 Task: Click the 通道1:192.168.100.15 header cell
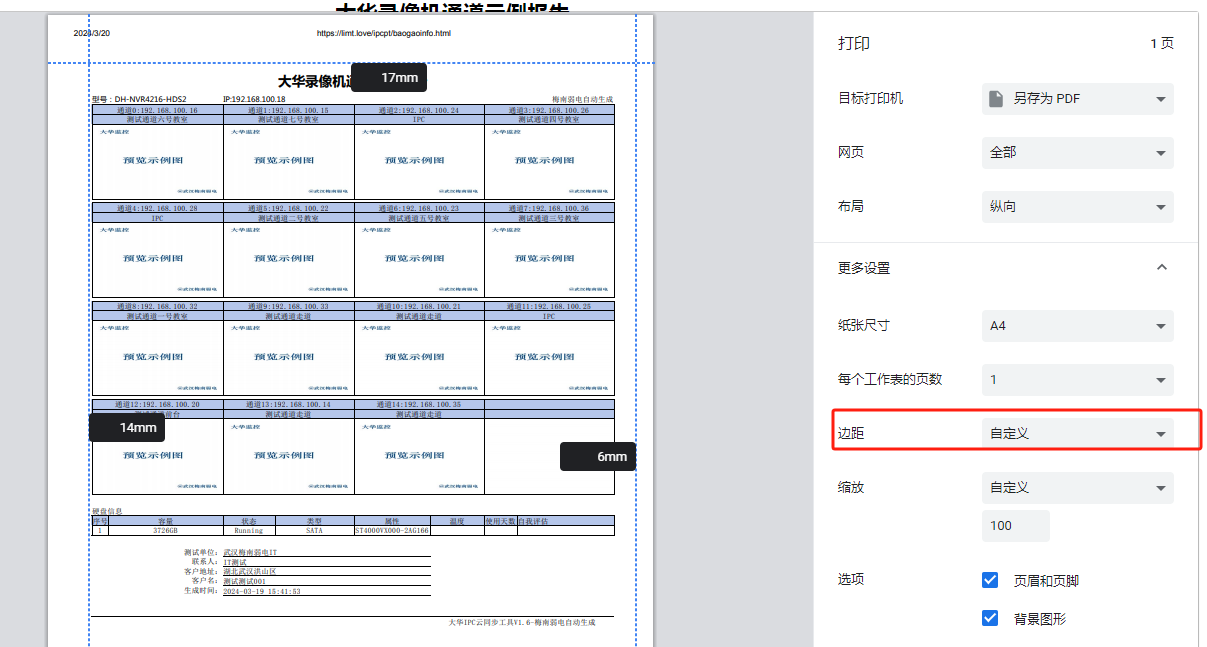288,110
